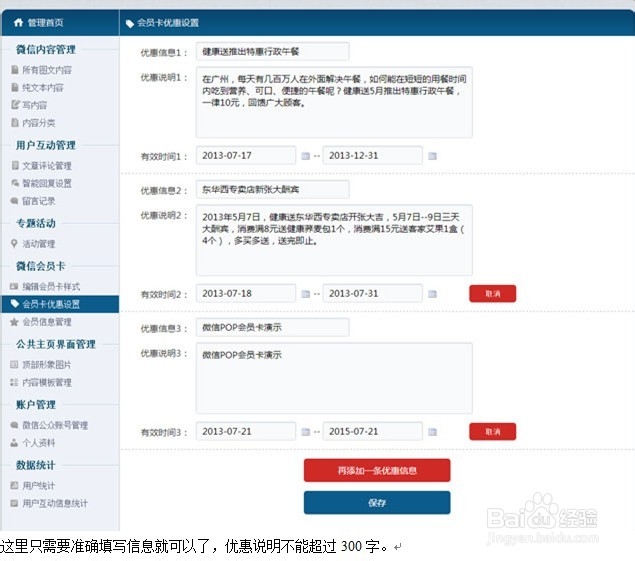This screenshot has width=635, height=561.
Task: Click the chart icon beside 用户统计
Action: 14,485
